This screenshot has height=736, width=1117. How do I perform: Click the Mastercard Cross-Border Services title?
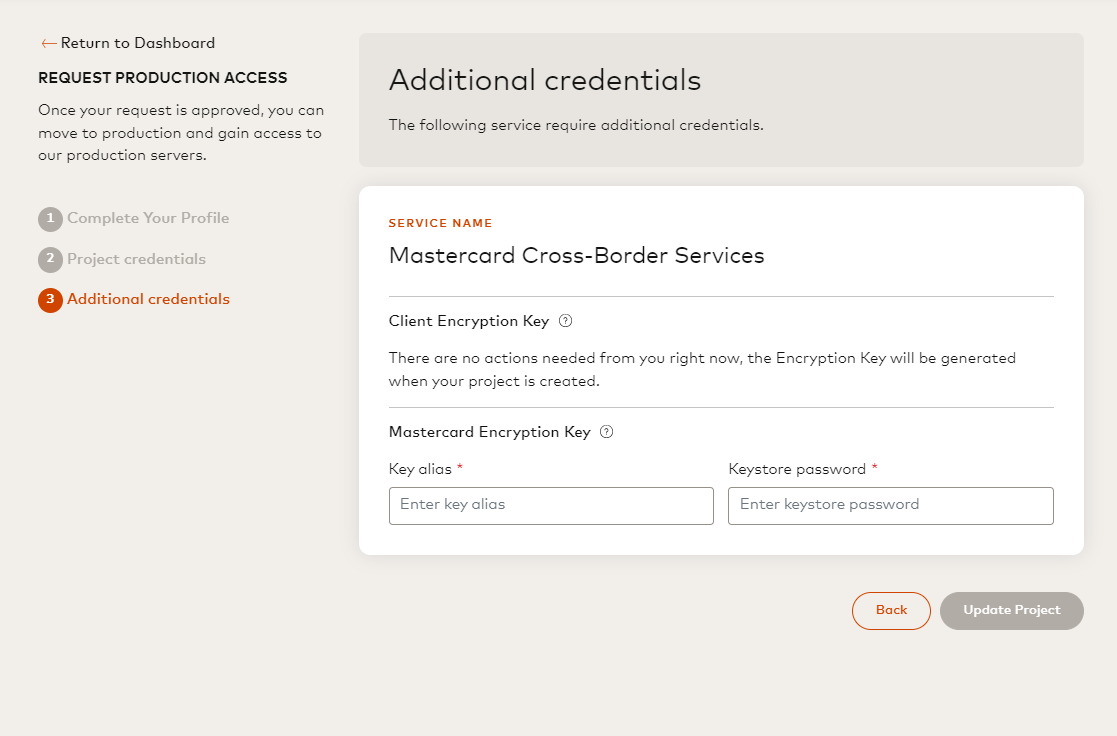576,255
